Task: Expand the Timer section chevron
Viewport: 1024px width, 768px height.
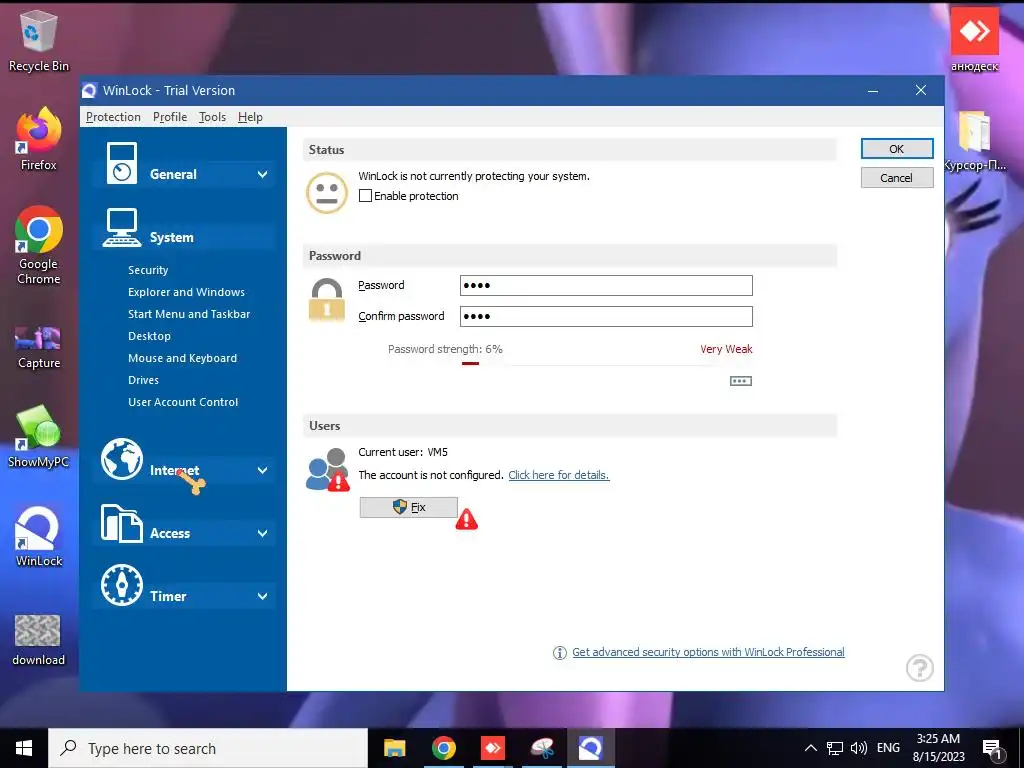Action: pos(263,596)
